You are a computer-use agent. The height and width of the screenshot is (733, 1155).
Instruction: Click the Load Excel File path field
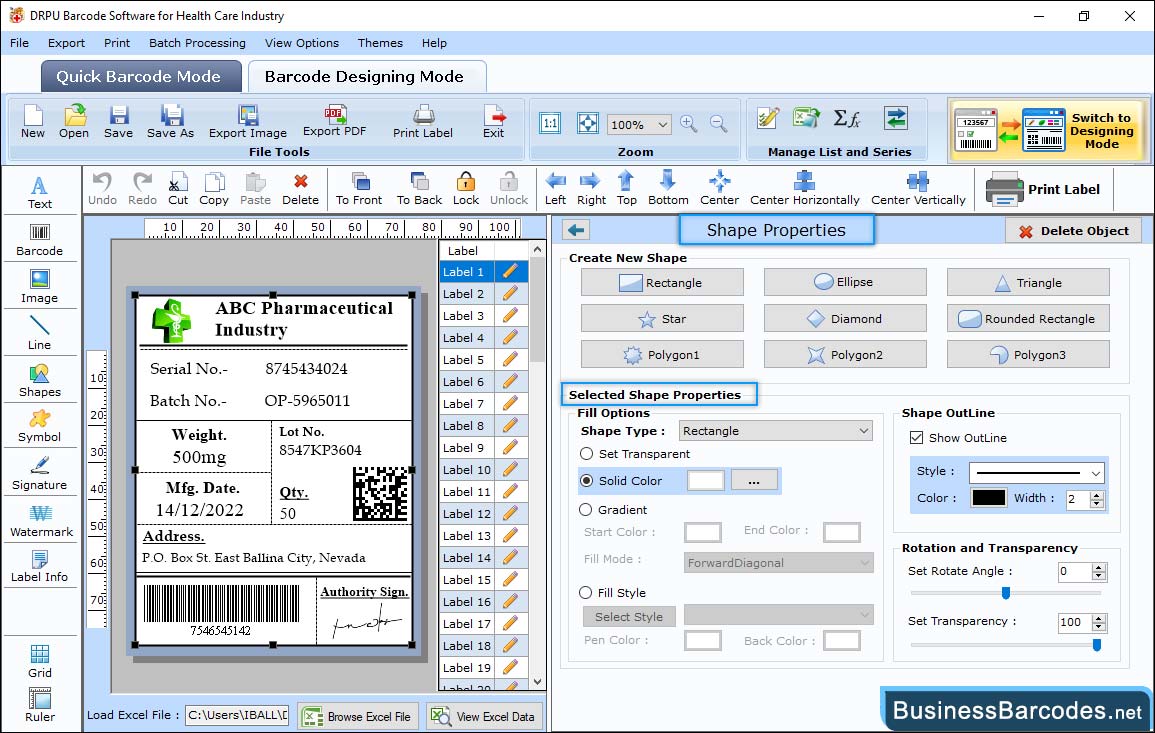pos(236,715)
